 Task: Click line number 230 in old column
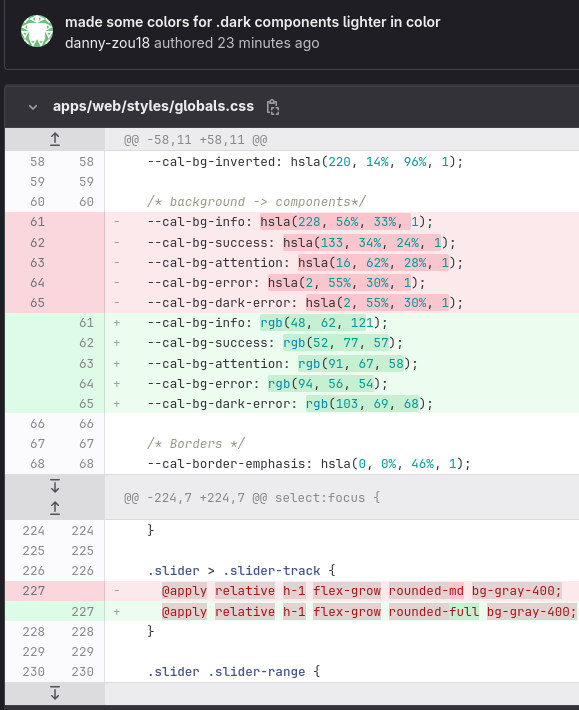pos(33,672)
